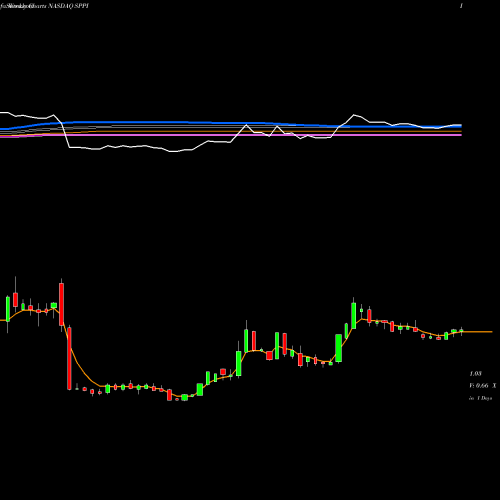Click the V: 0.66 volume value
Image resolution: width=500 pixels, height=500 pixels.
click(479, 386)
